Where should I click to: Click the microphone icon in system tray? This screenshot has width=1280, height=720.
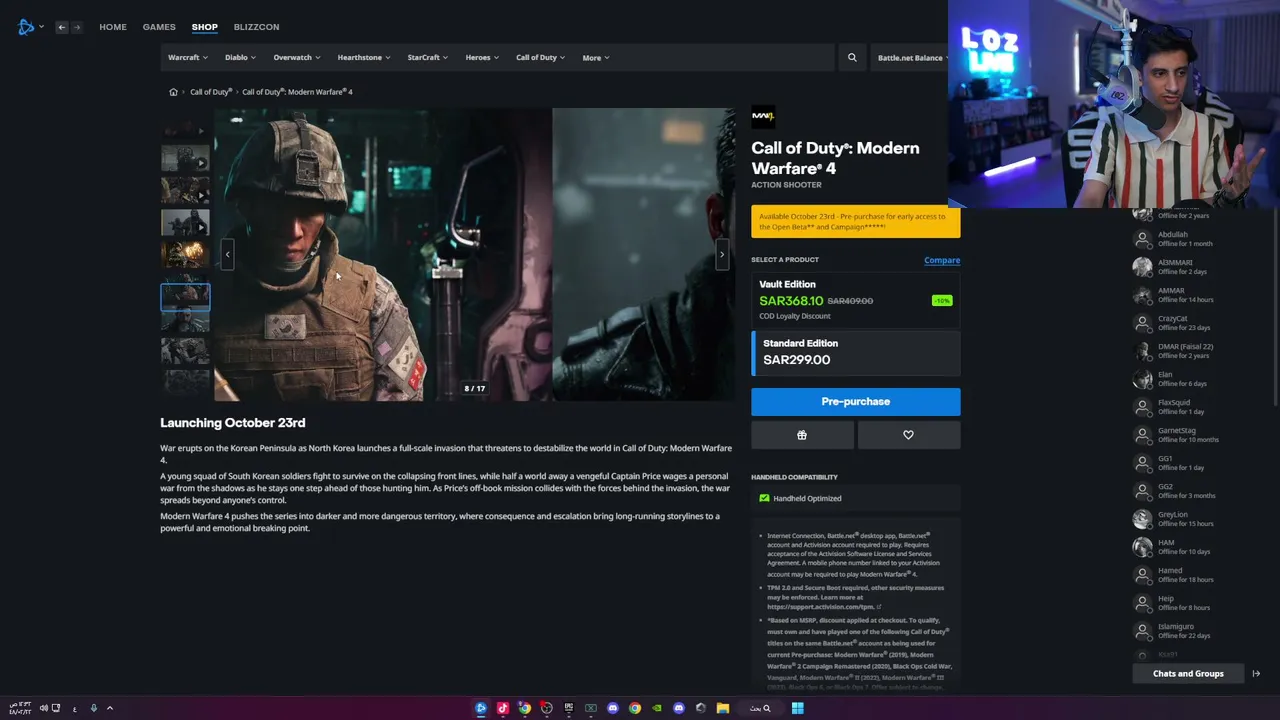pyautogui.click(x=94, y=708)
